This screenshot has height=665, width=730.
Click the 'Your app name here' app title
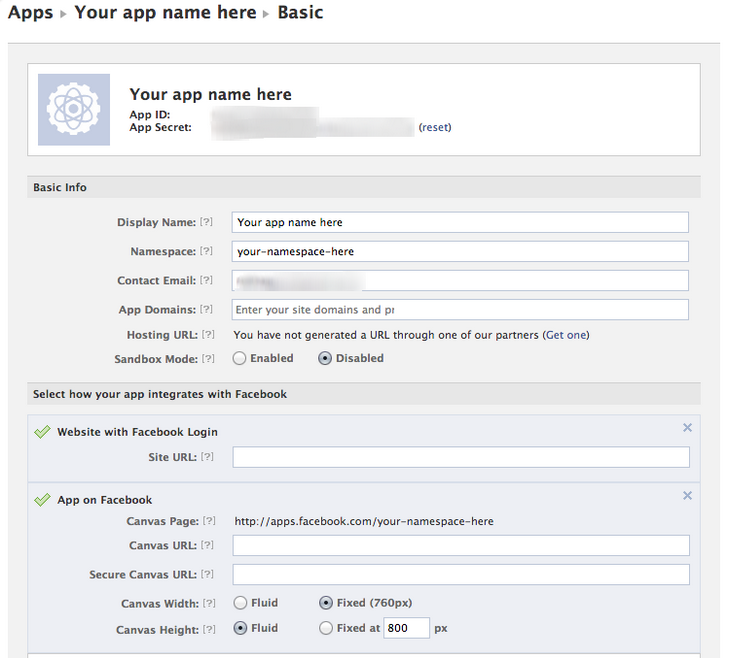210,94
